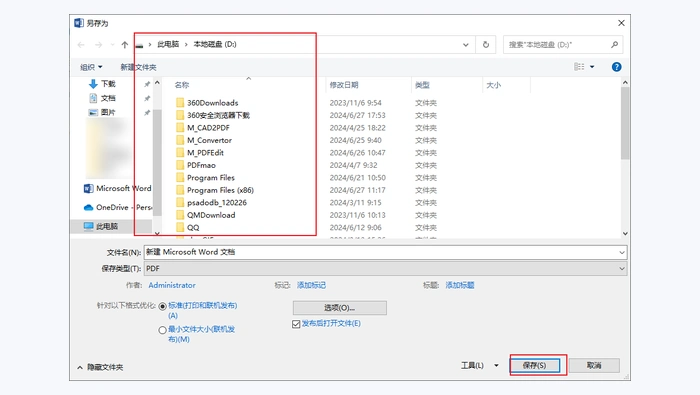The height and width of the screenshot is (395, 700).
Task: Collapse folders with 隐藏文件夹
Action: (x=100, y=367)
